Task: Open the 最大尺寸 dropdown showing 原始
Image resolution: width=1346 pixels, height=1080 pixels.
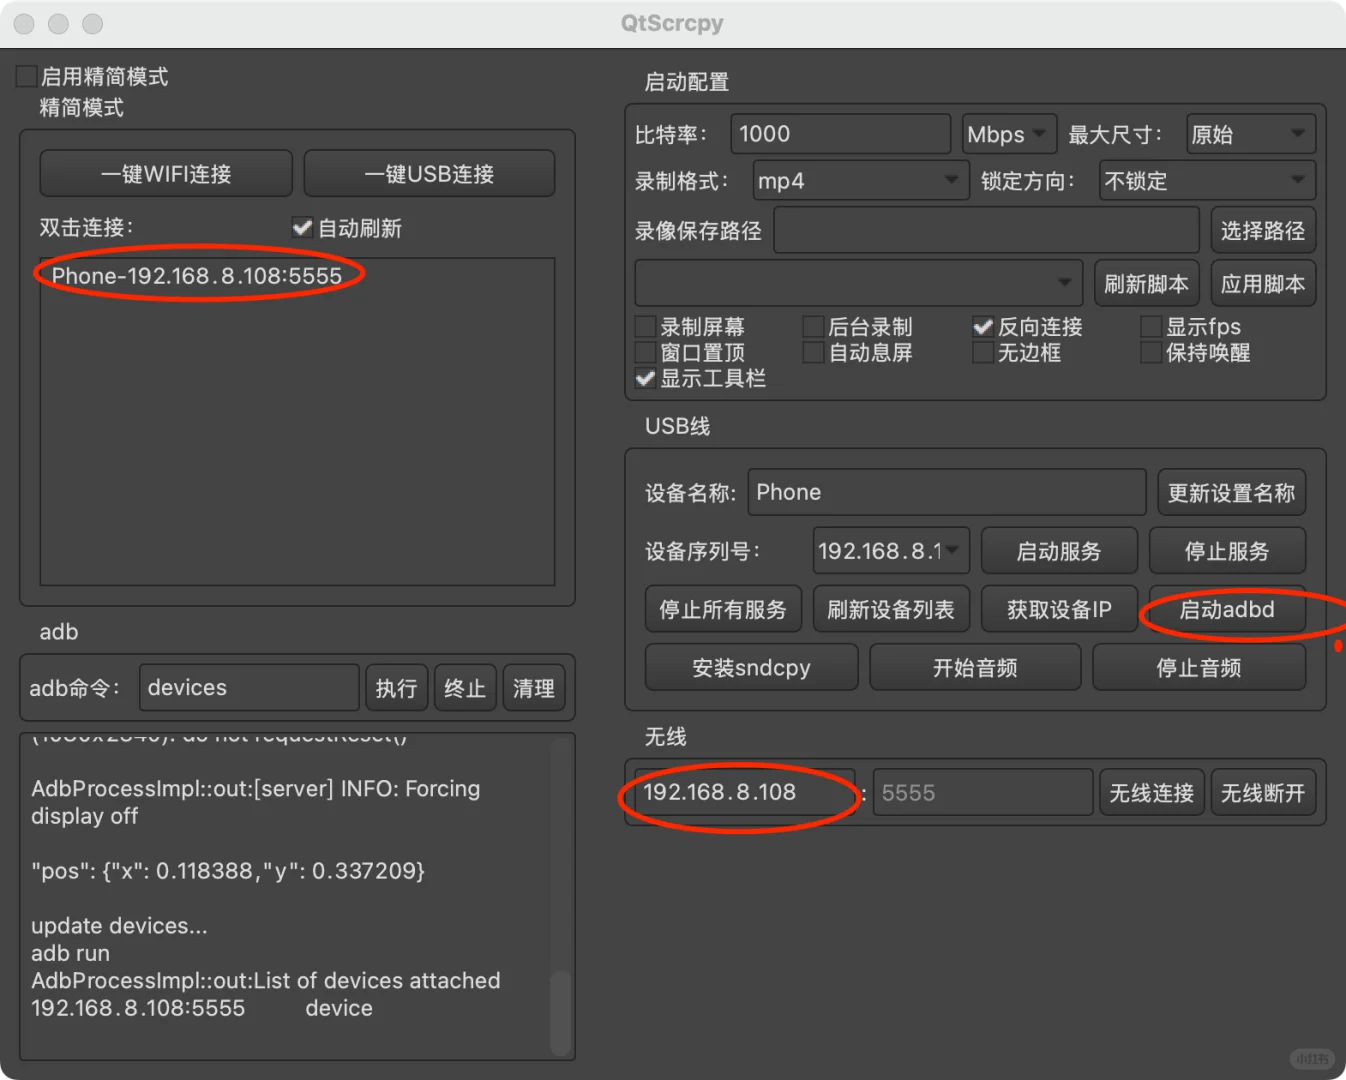Action: [1249, 133]
